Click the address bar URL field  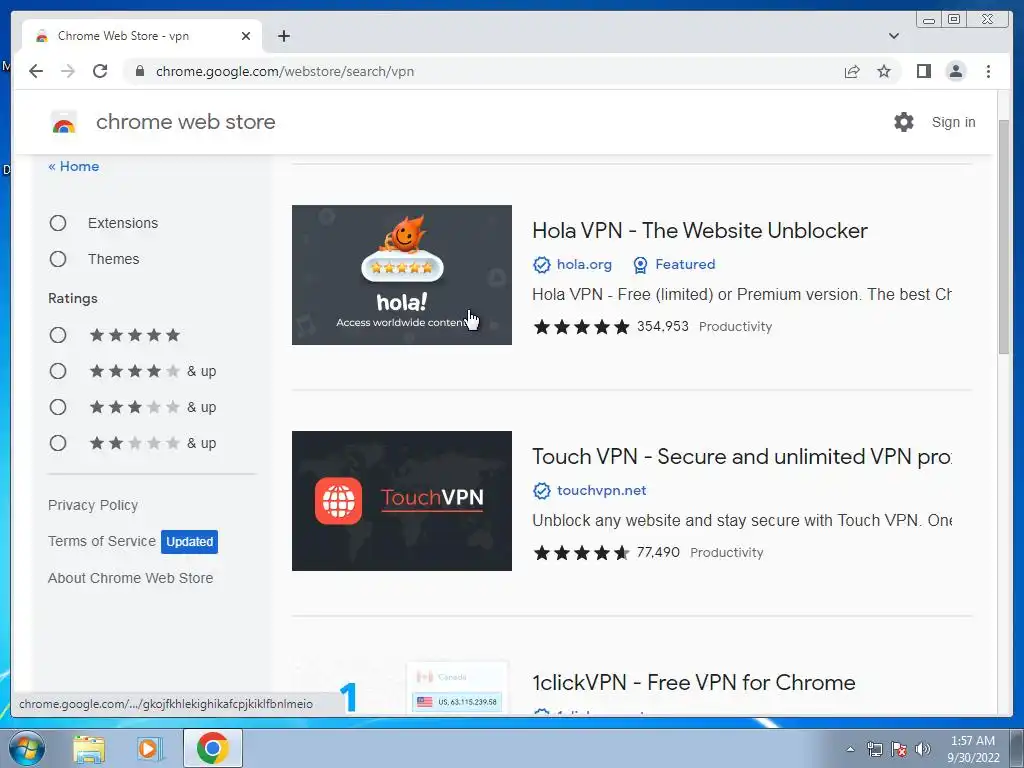tap(483, 71)
